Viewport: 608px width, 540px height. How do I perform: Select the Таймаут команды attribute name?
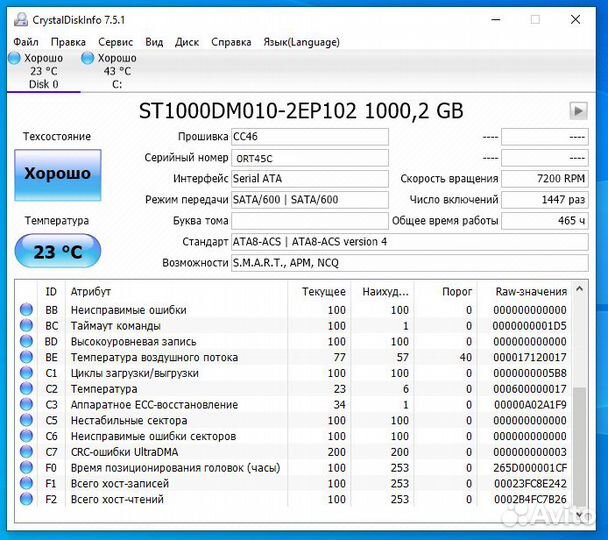click(x=116, y=326)
